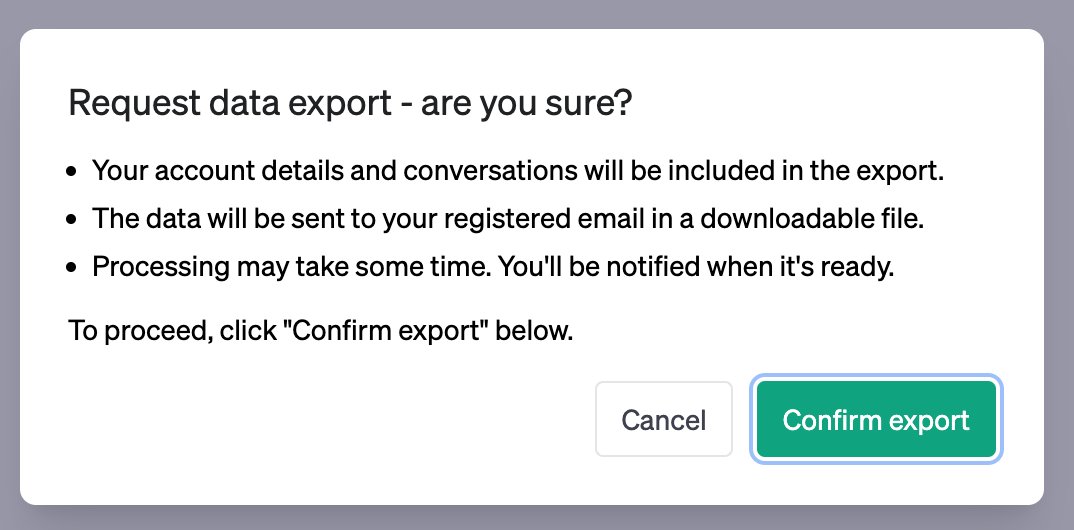
Task: Click empty dialog area left of Cancel
Action: click(x=329, y=419)
